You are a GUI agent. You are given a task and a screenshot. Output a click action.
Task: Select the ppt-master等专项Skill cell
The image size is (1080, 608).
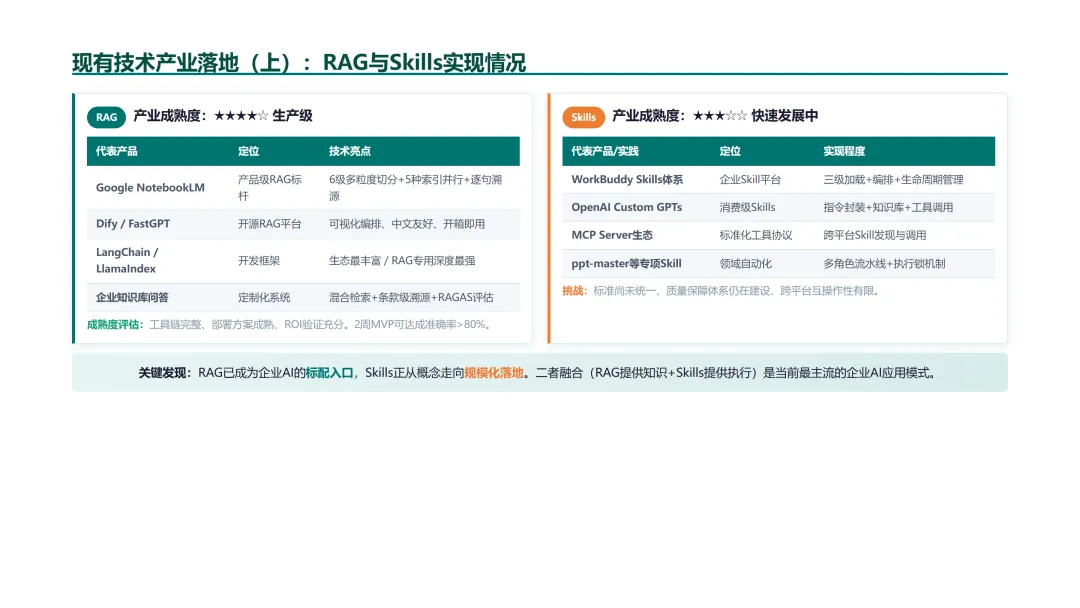[x=626, y=264]
